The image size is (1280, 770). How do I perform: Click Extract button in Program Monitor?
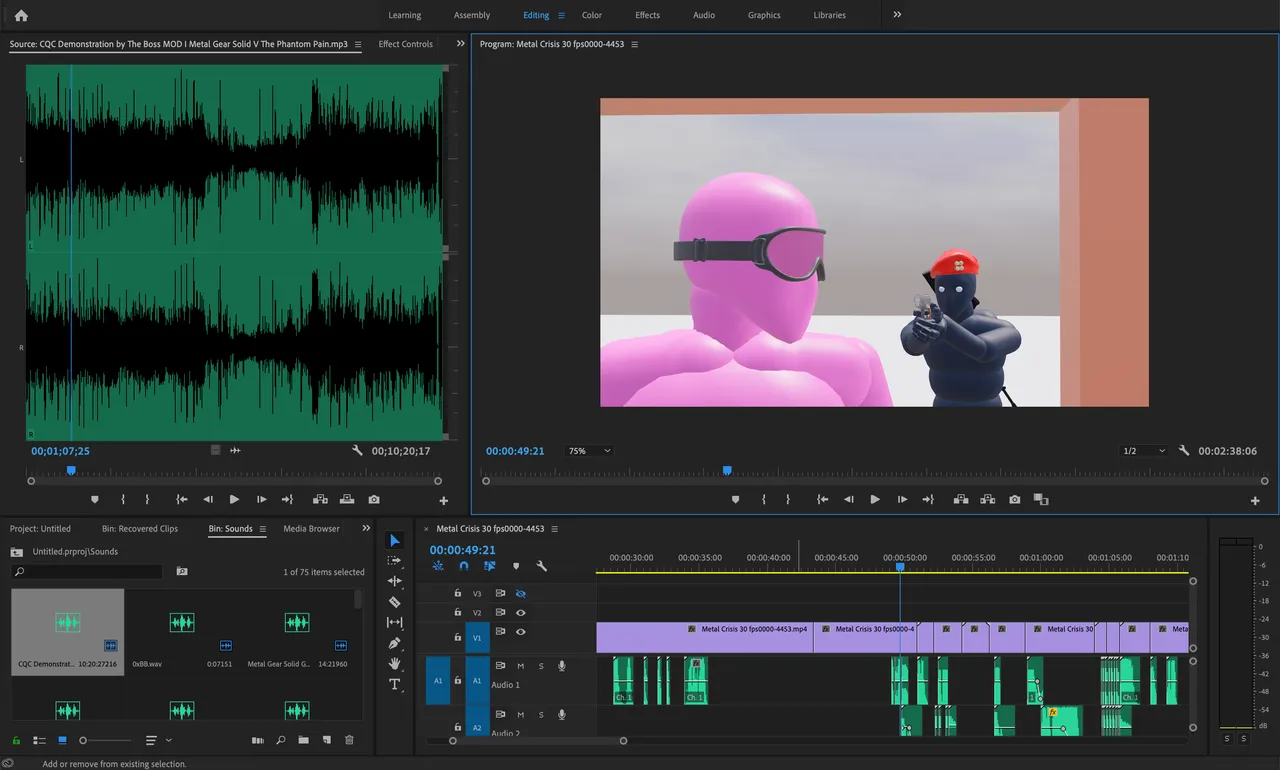(987, 499)
